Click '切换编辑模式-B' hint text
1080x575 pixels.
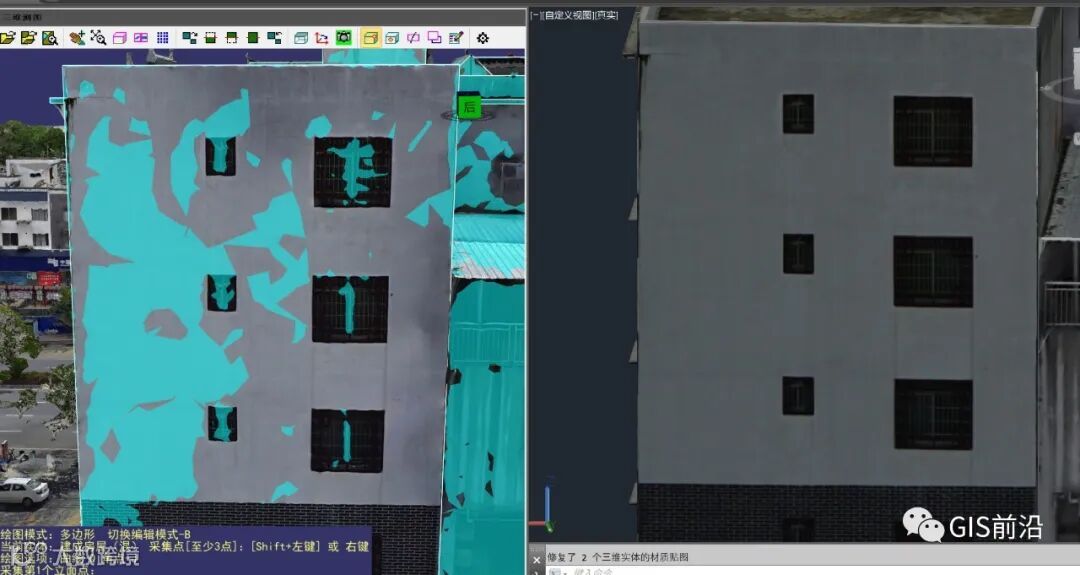point(149,534)
